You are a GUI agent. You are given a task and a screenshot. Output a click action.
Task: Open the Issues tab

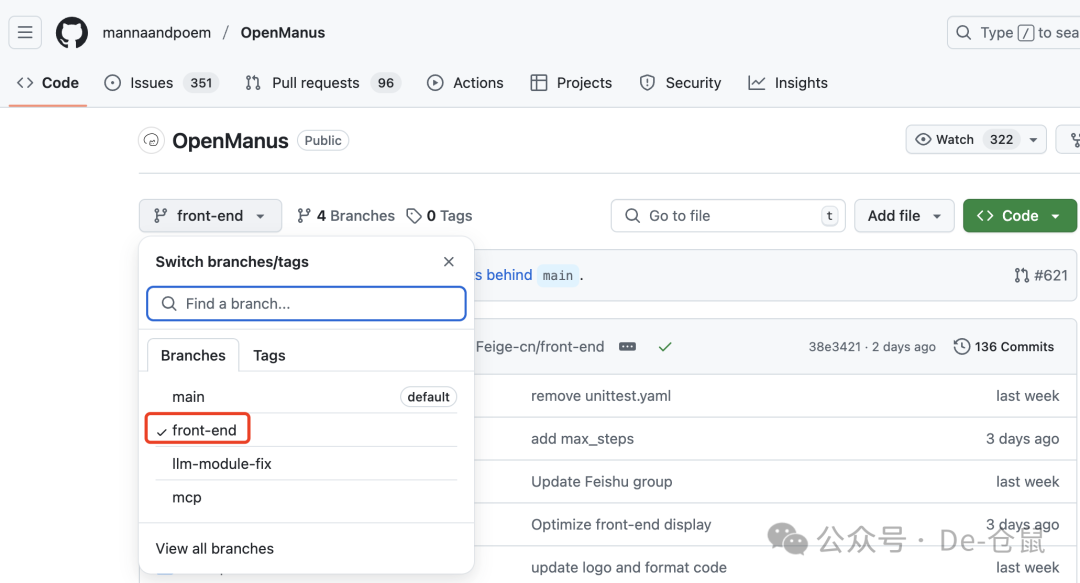[x=161, y=83]
